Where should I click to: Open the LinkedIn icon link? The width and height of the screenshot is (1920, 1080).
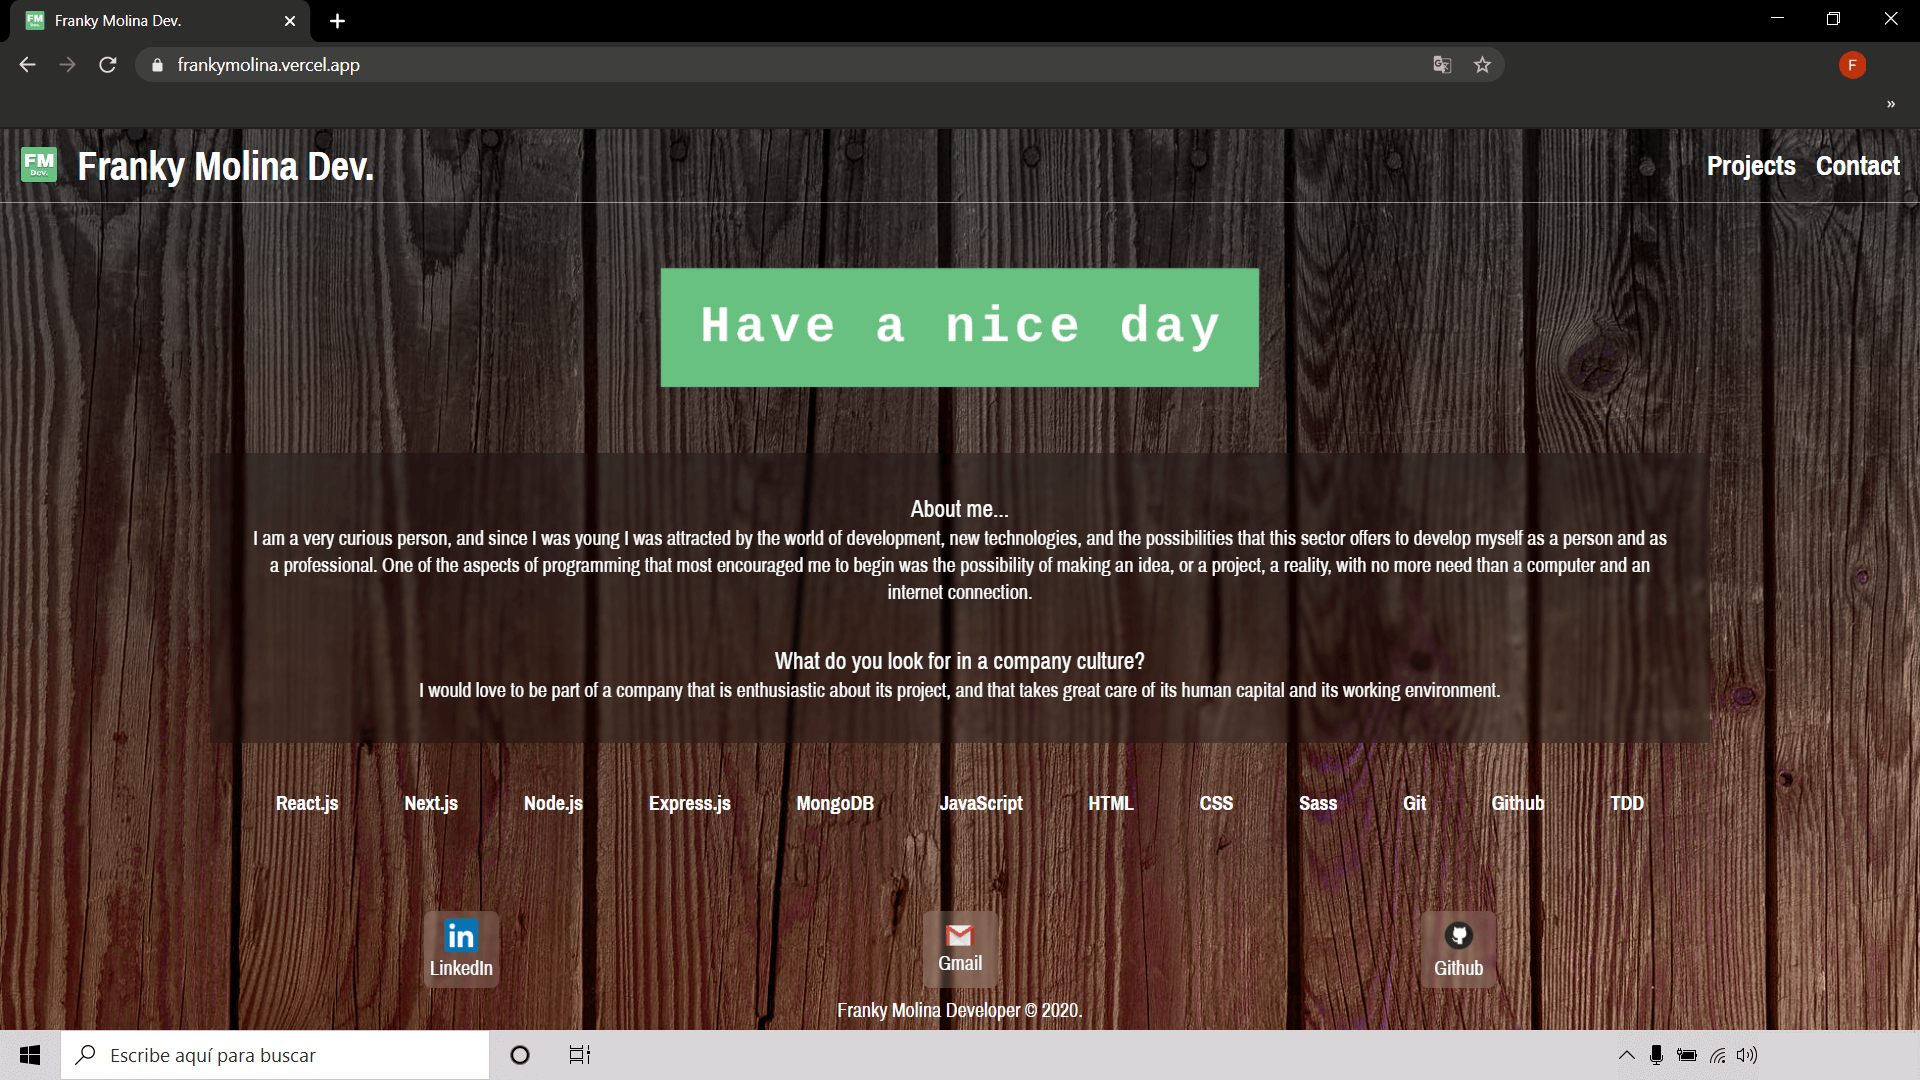pos(461,949)
